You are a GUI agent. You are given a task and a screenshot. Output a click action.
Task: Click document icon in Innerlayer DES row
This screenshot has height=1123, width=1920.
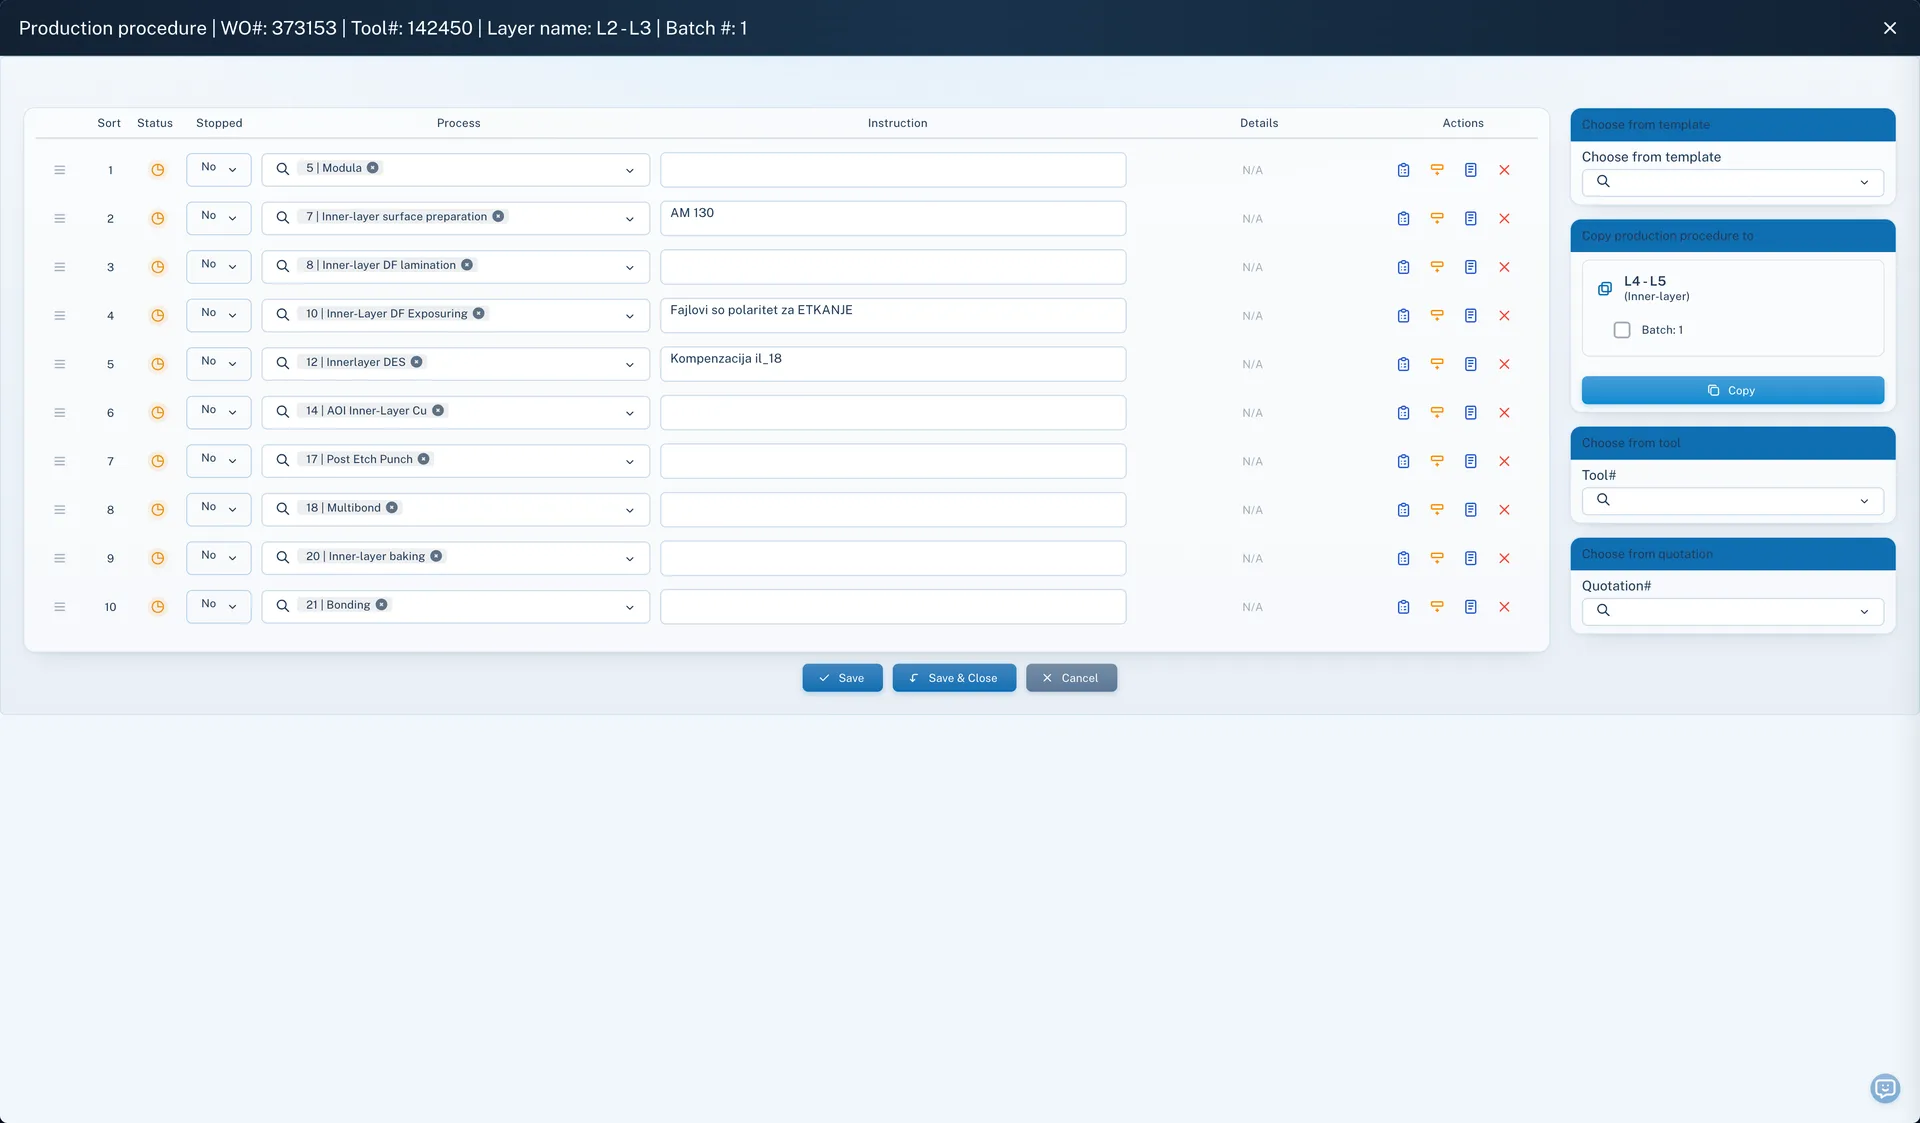click(x=1470, y=364)
